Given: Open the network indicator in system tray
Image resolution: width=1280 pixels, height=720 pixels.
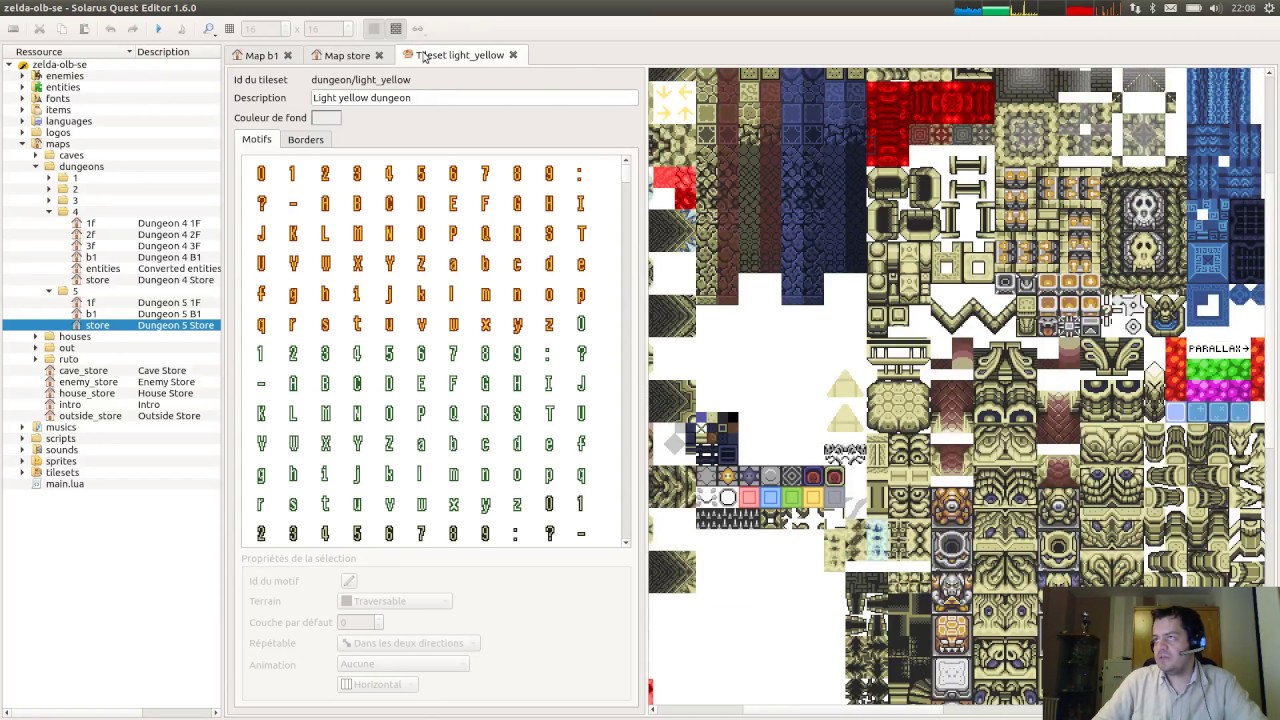Looking at the screenshot, I should [1135, 8].
